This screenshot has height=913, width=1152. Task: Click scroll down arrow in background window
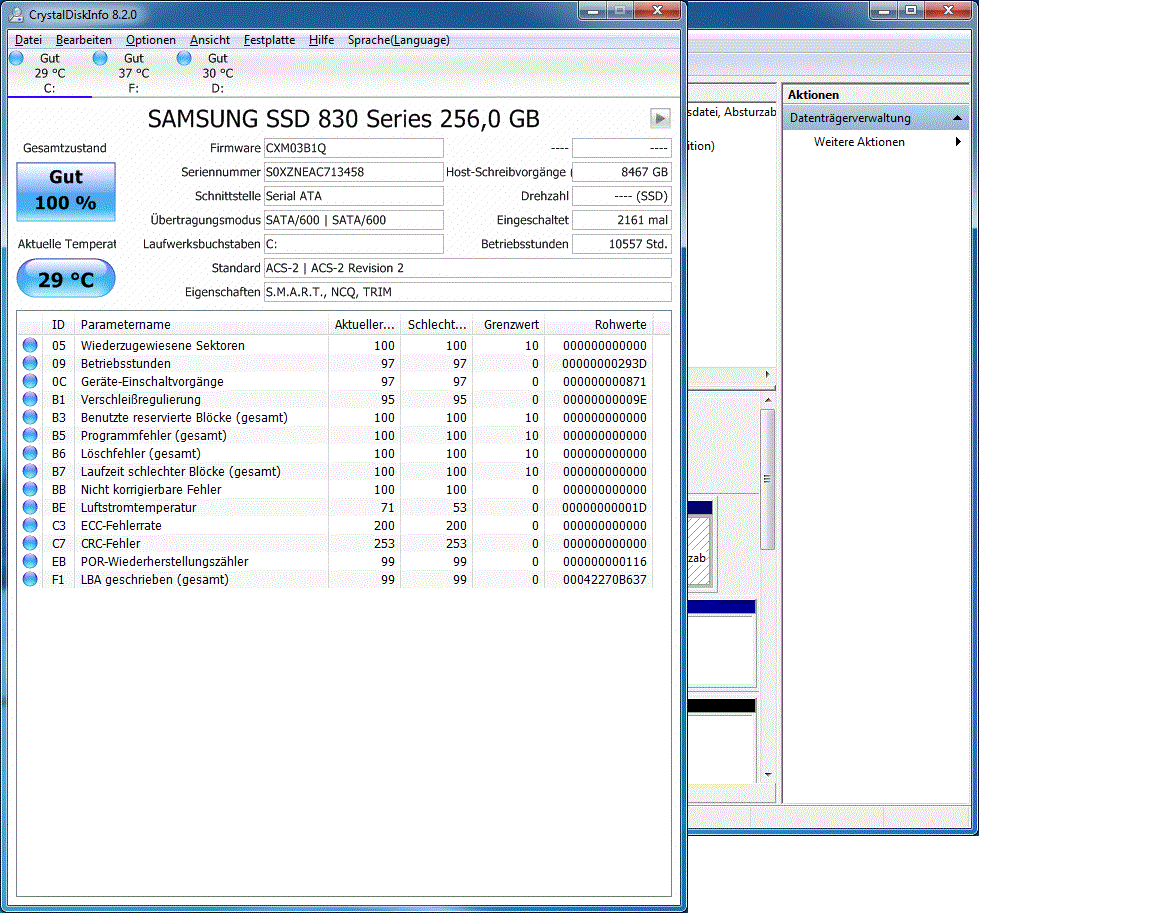(x=768, y=774)
